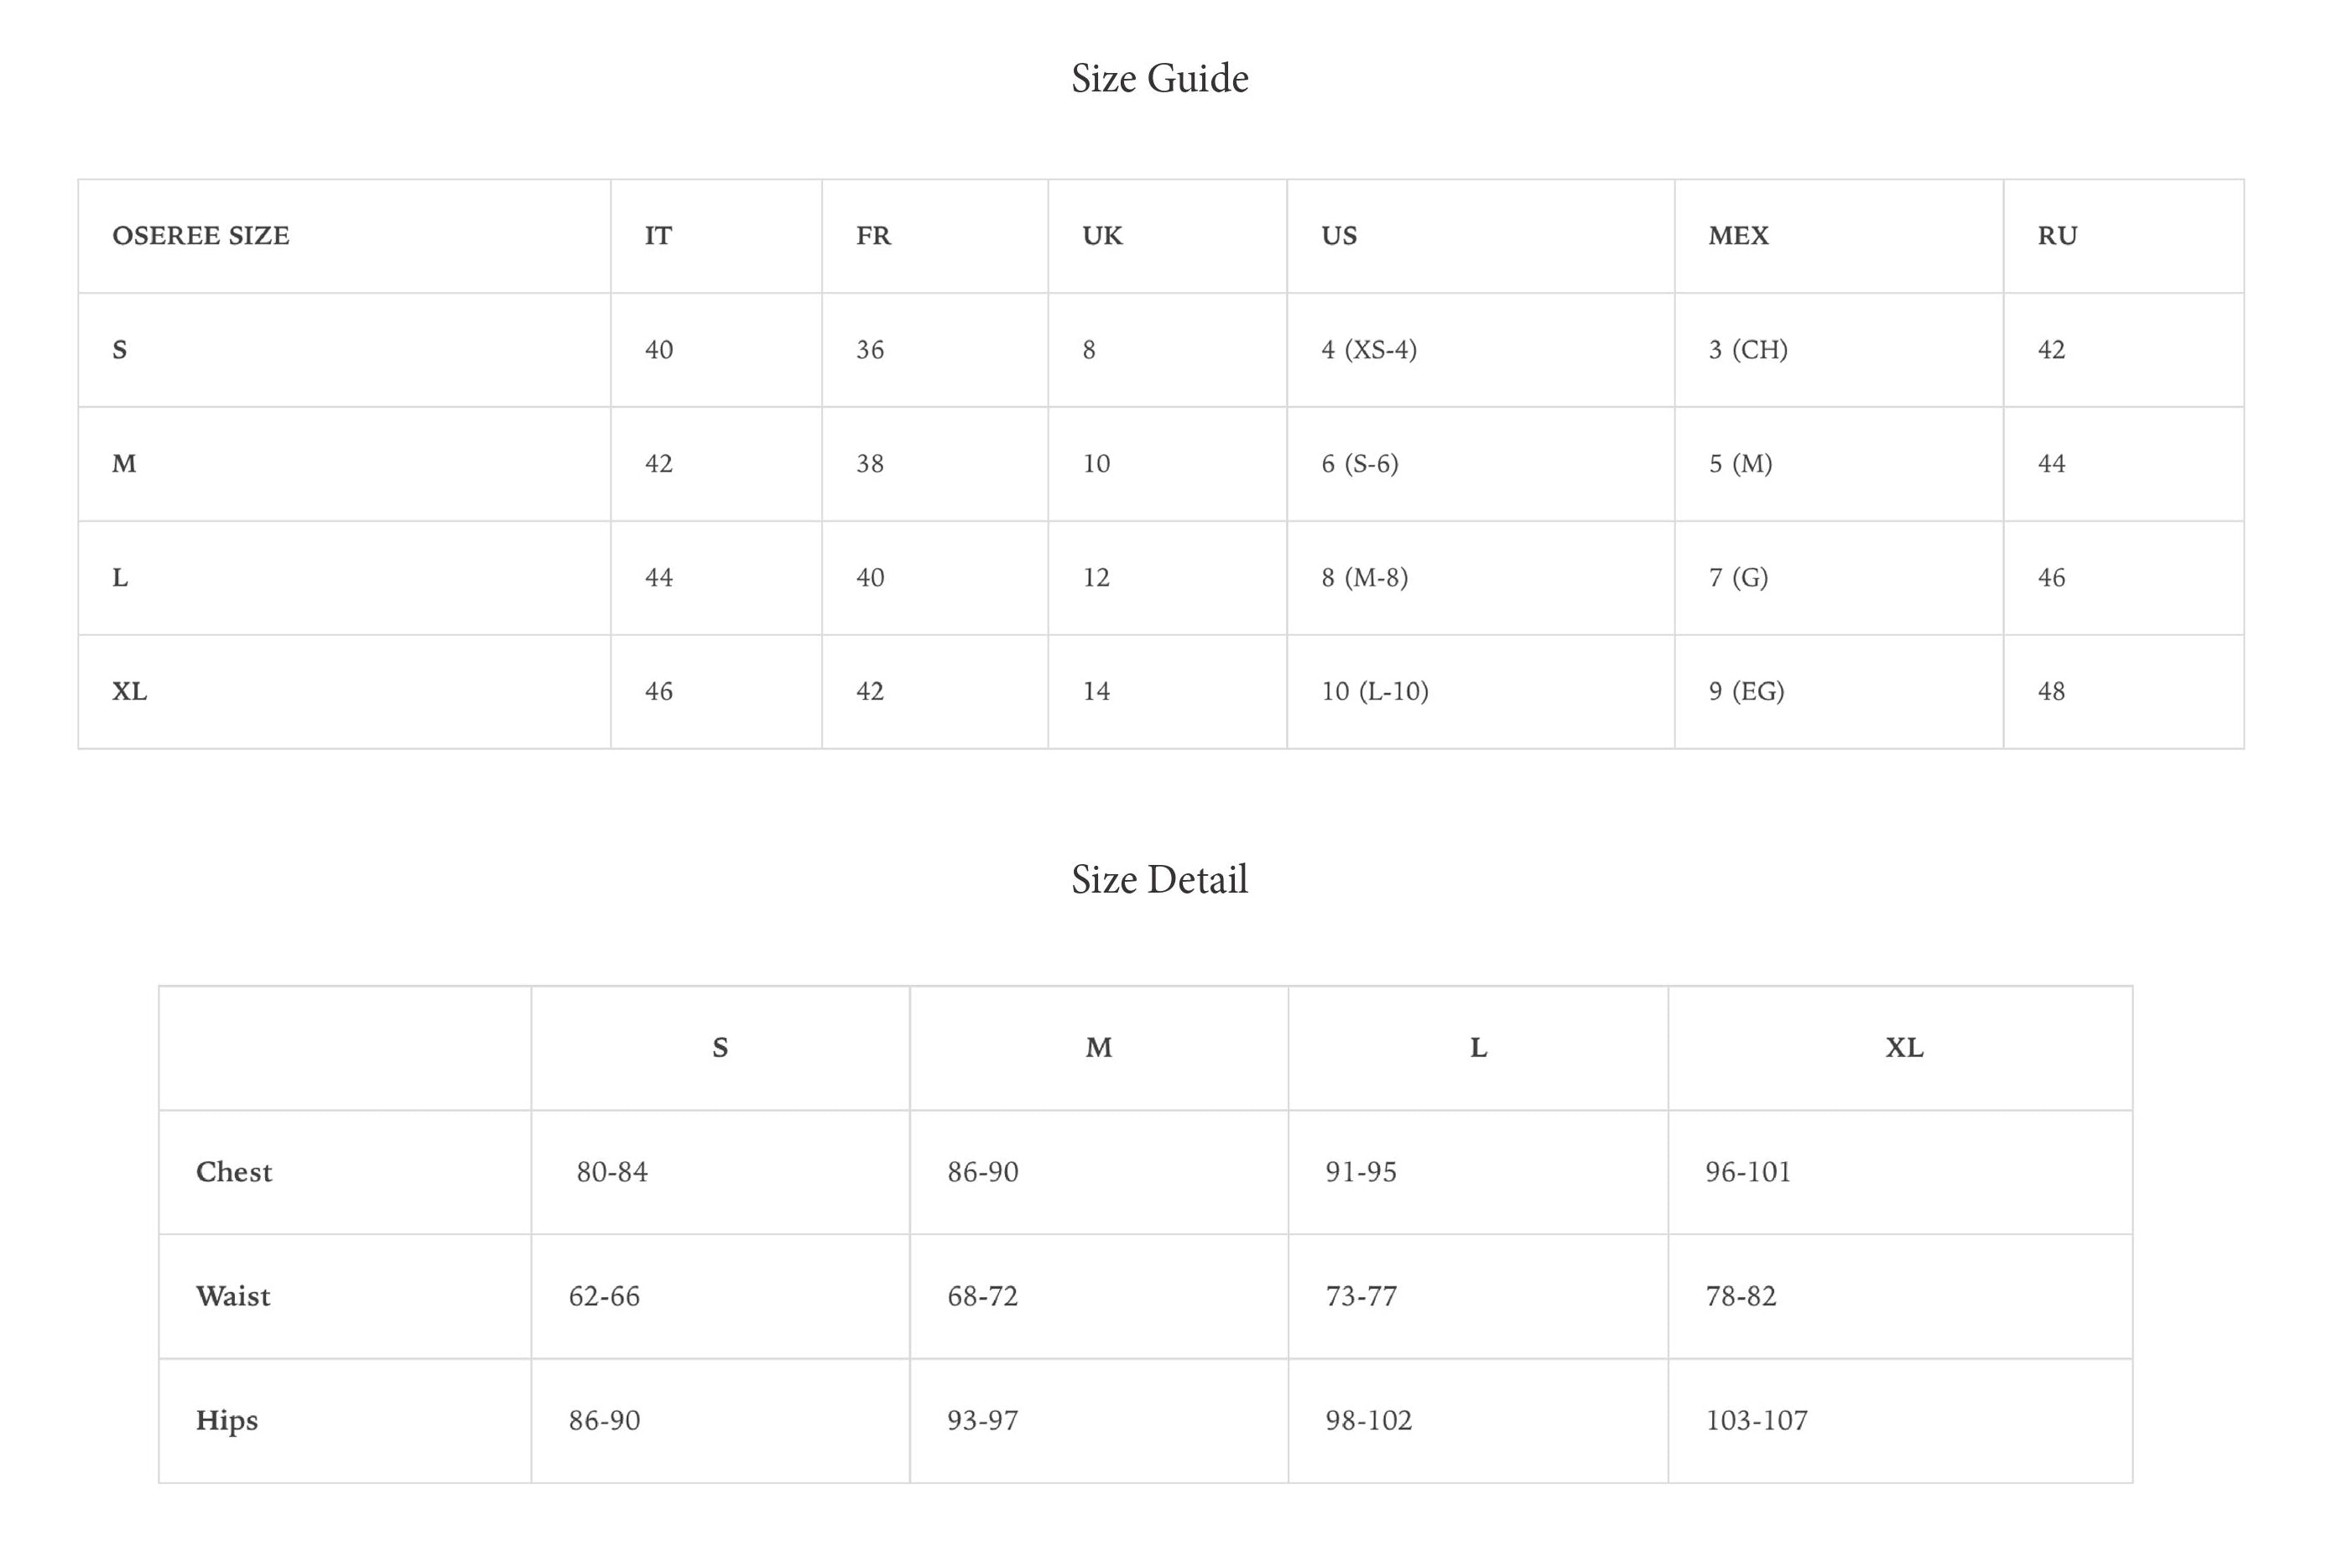Click the Size Guide heading
The image size is (2348, 1568).
click(x=1160, y=78)
